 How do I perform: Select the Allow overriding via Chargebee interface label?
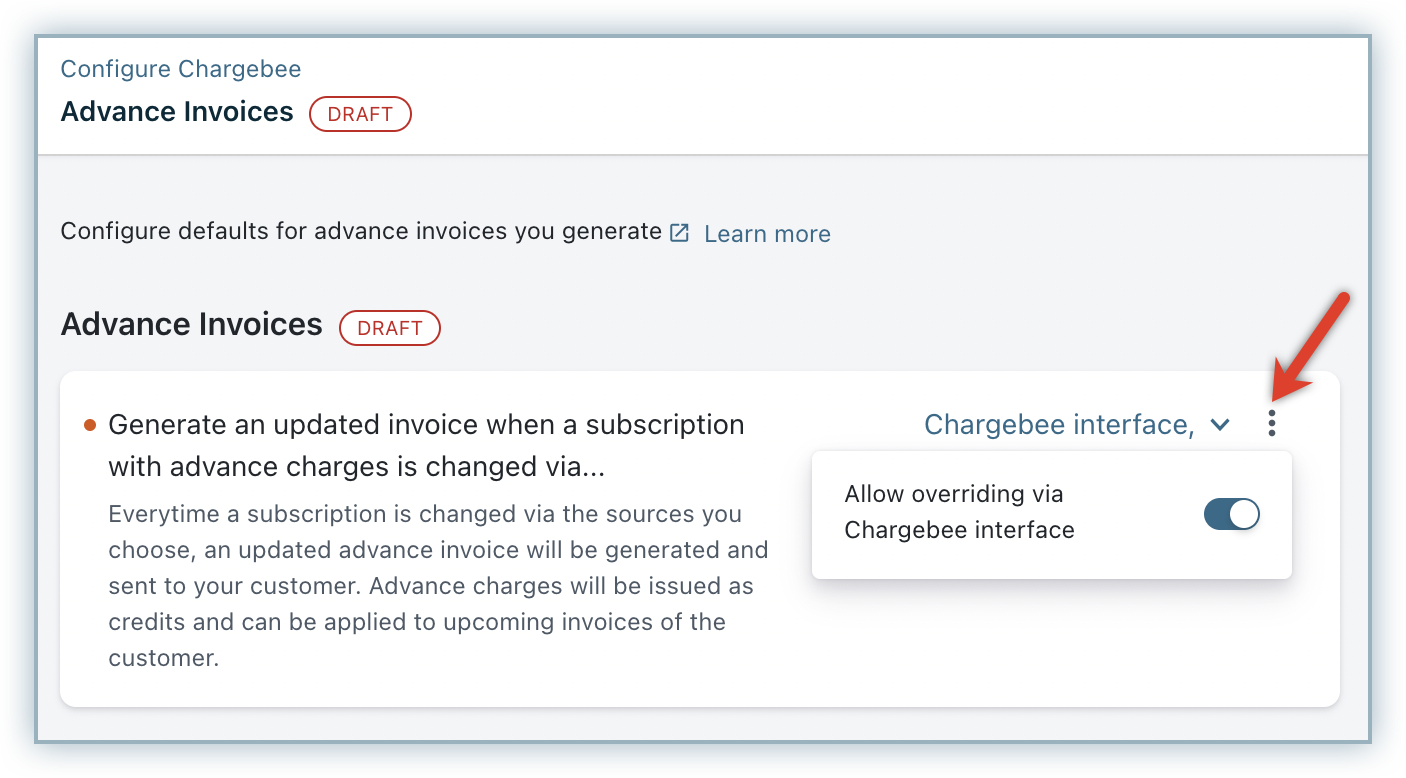pos(958,512)
